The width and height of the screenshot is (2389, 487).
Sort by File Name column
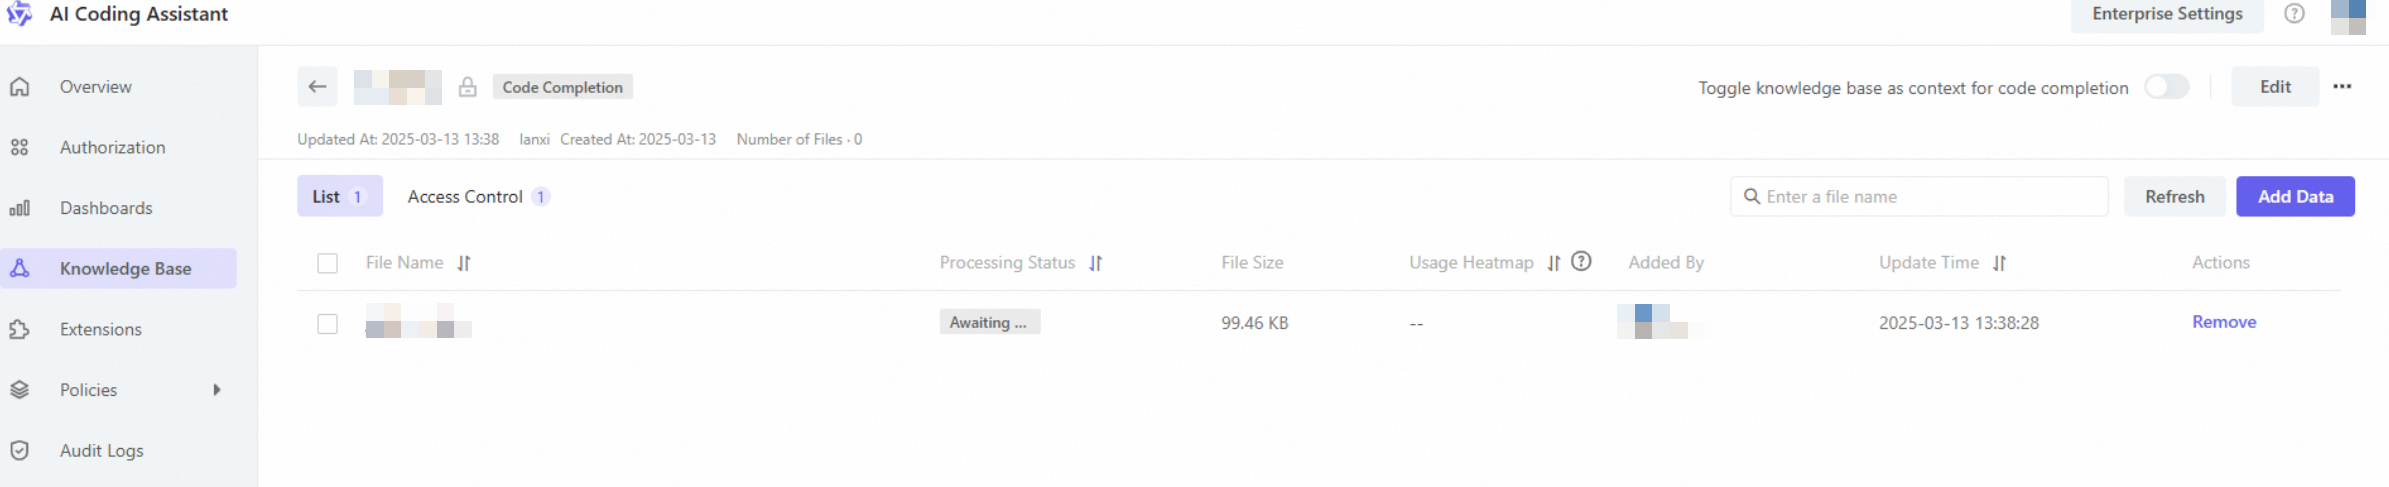tap(464, 263)
